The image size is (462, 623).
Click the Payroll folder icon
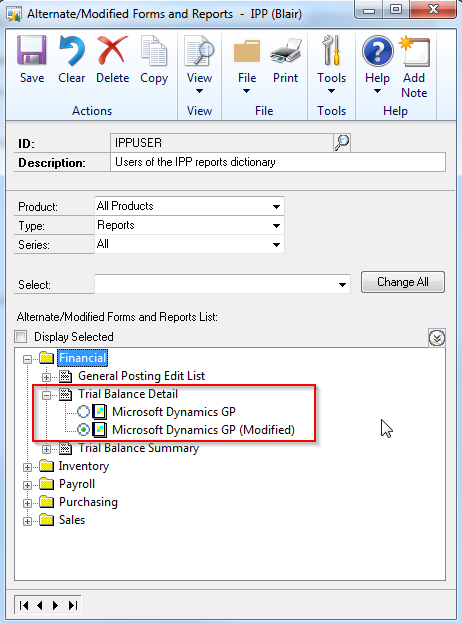46,484
